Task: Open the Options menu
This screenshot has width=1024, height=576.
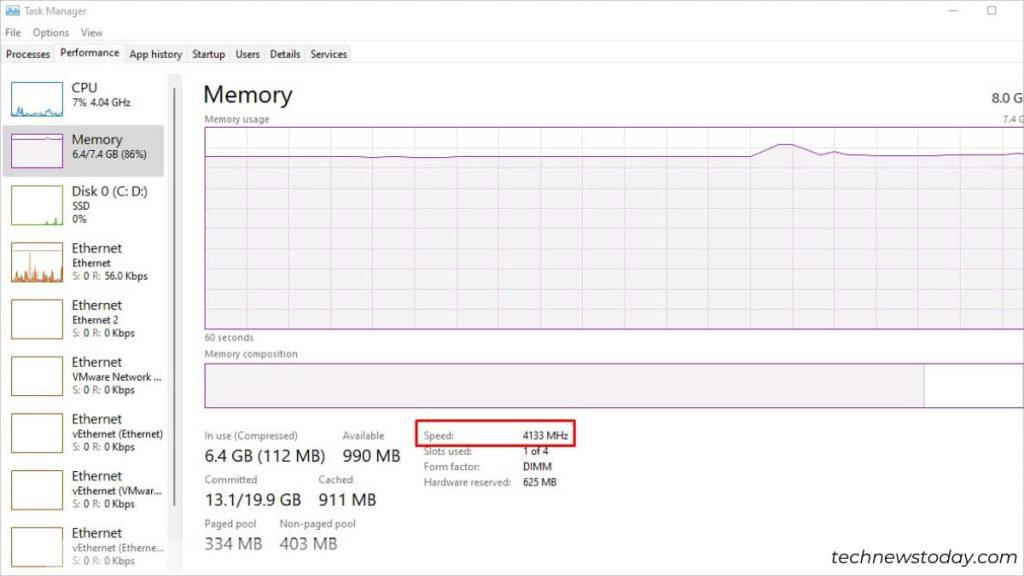Action: [50, 32]
